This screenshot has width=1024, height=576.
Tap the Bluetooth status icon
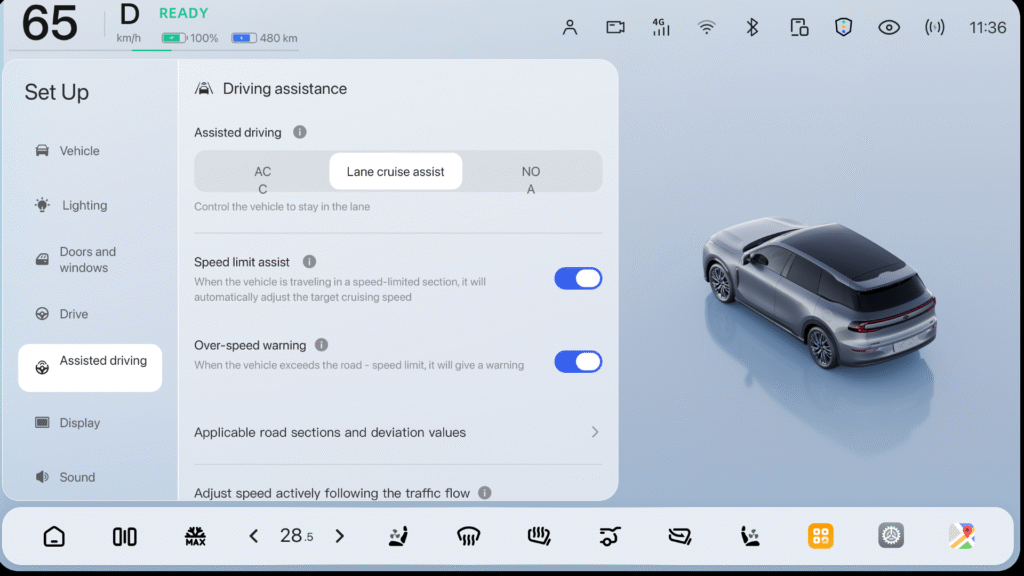click(x=752, y=27)
